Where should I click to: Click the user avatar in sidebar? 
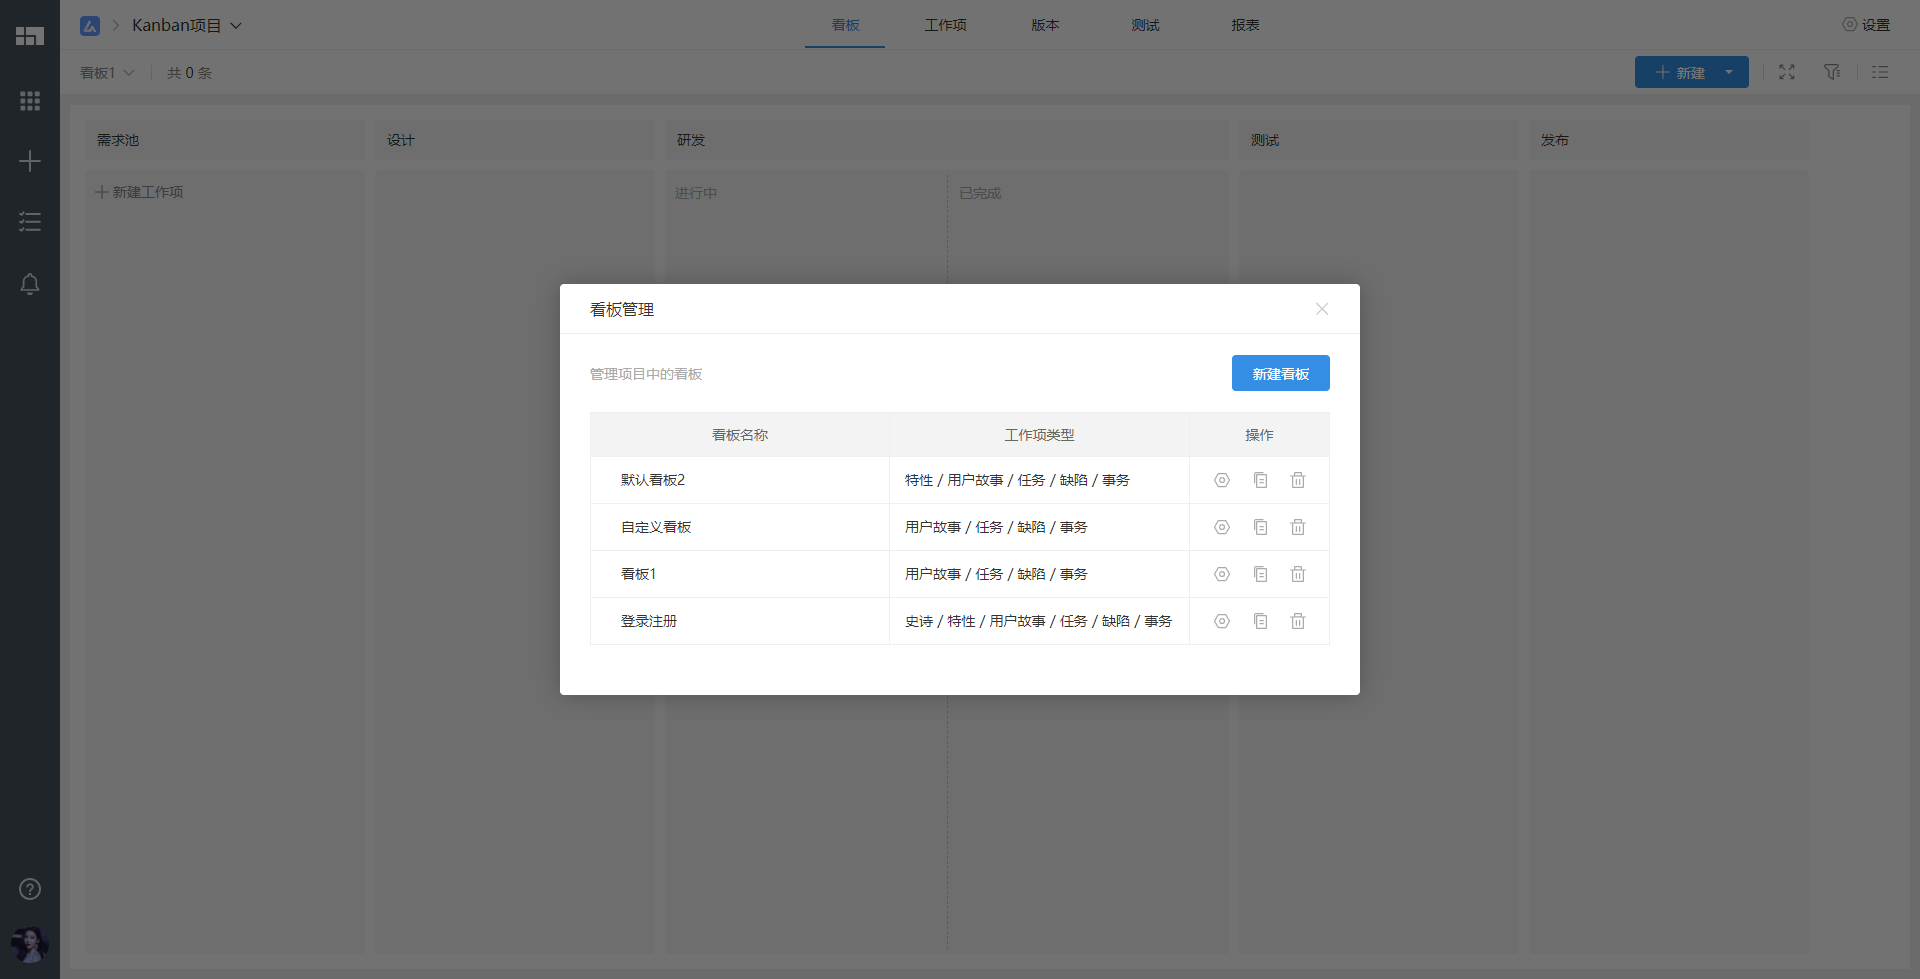click(30, 944)
